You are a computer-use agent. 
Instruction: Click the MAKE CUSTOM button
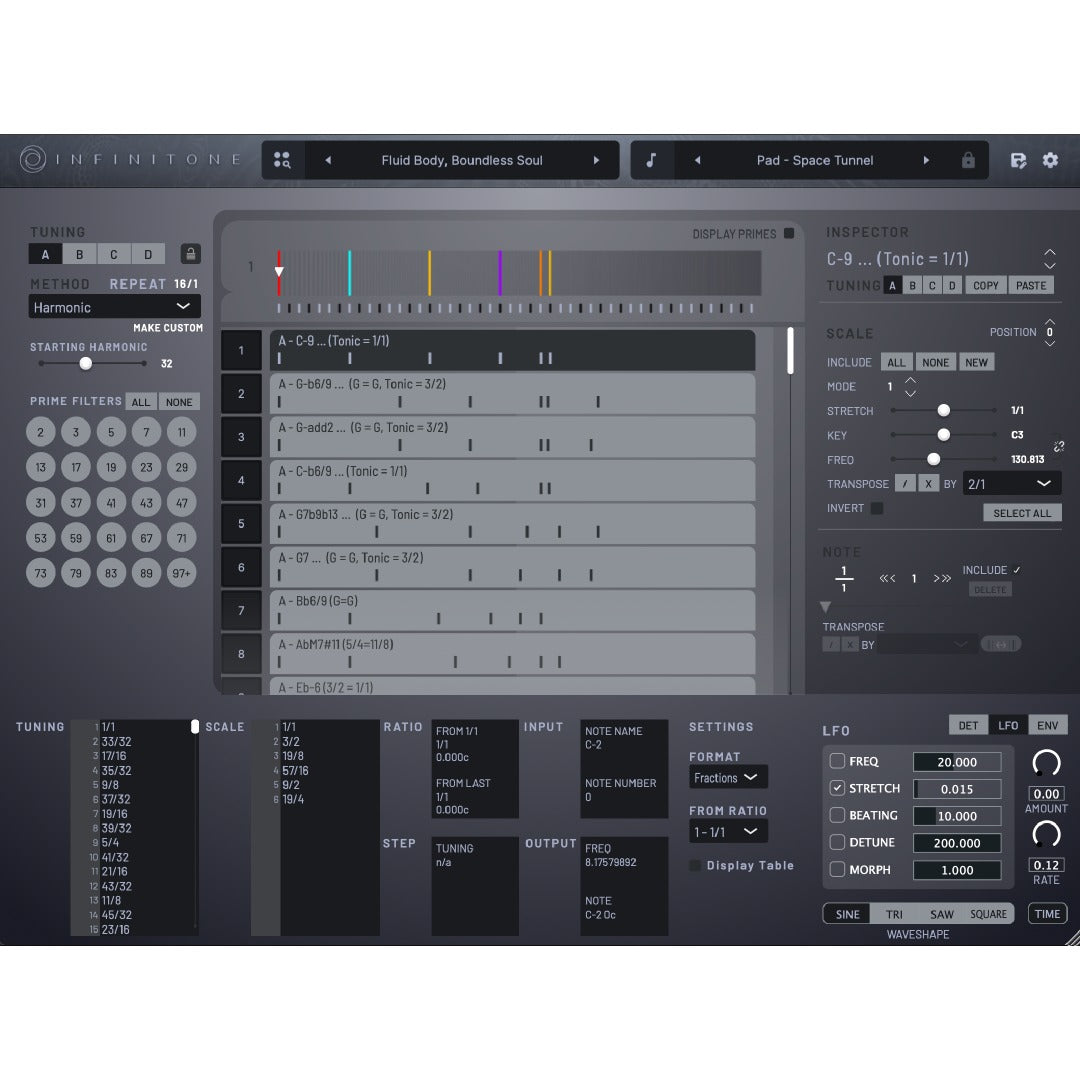[168, 327]
